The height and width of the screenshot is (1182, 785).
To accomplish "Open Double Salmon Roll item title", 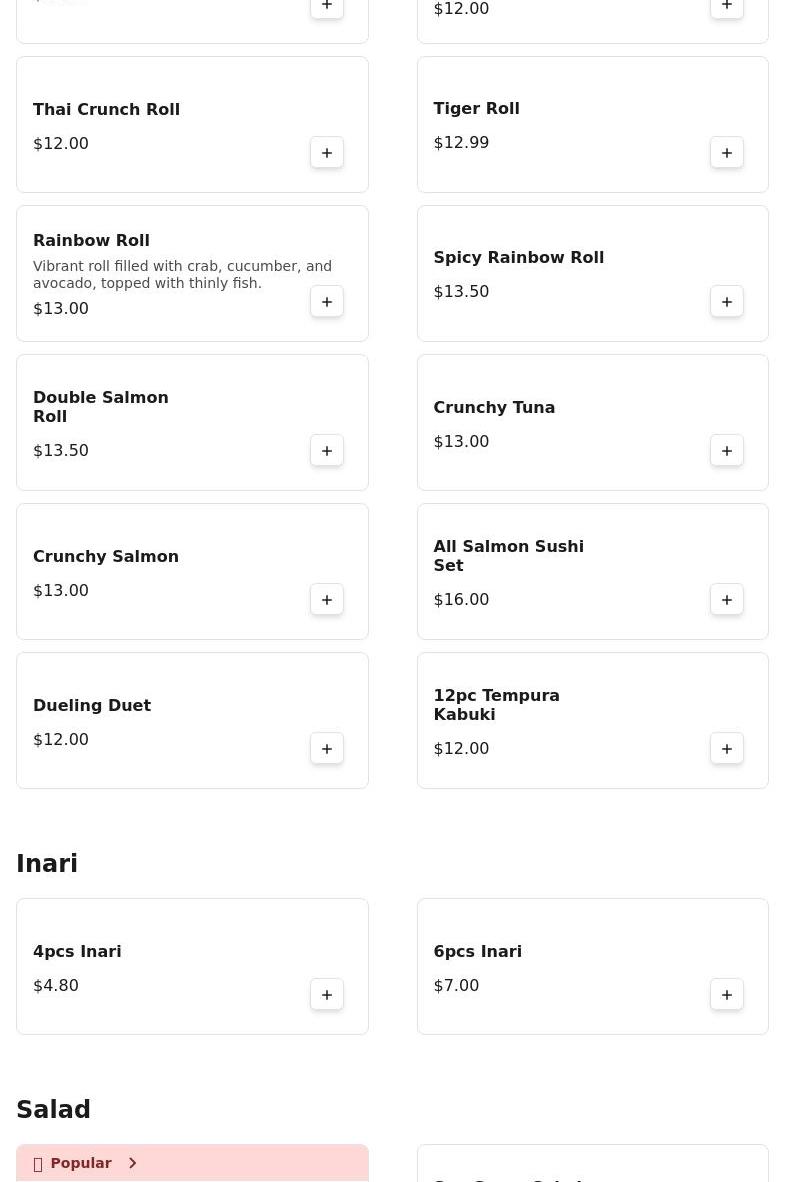I will click(x=101, y=407).
